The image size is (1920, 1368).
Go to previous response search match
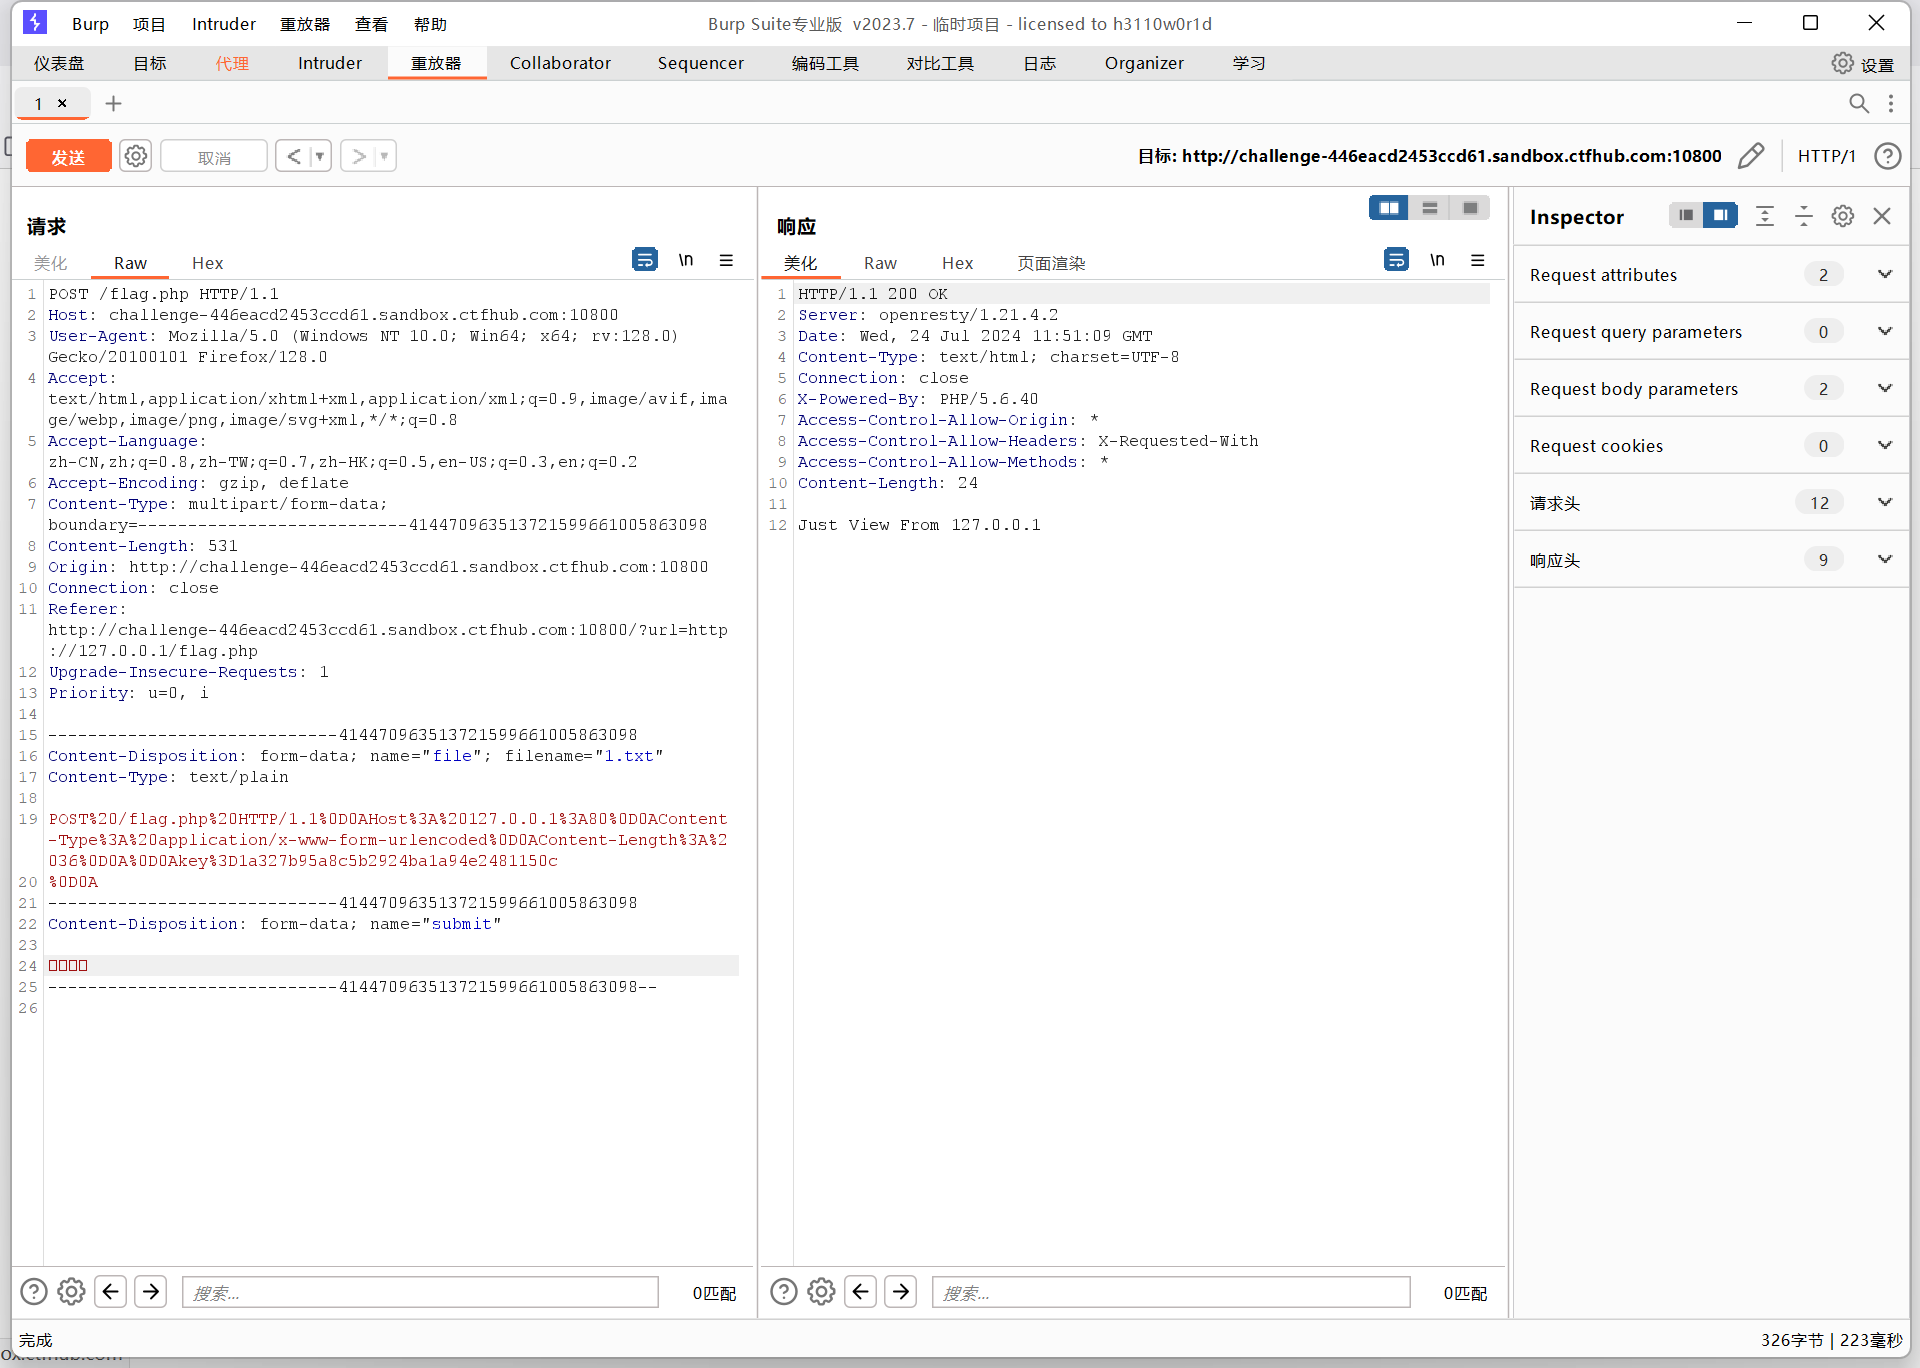pos(861,1292)
